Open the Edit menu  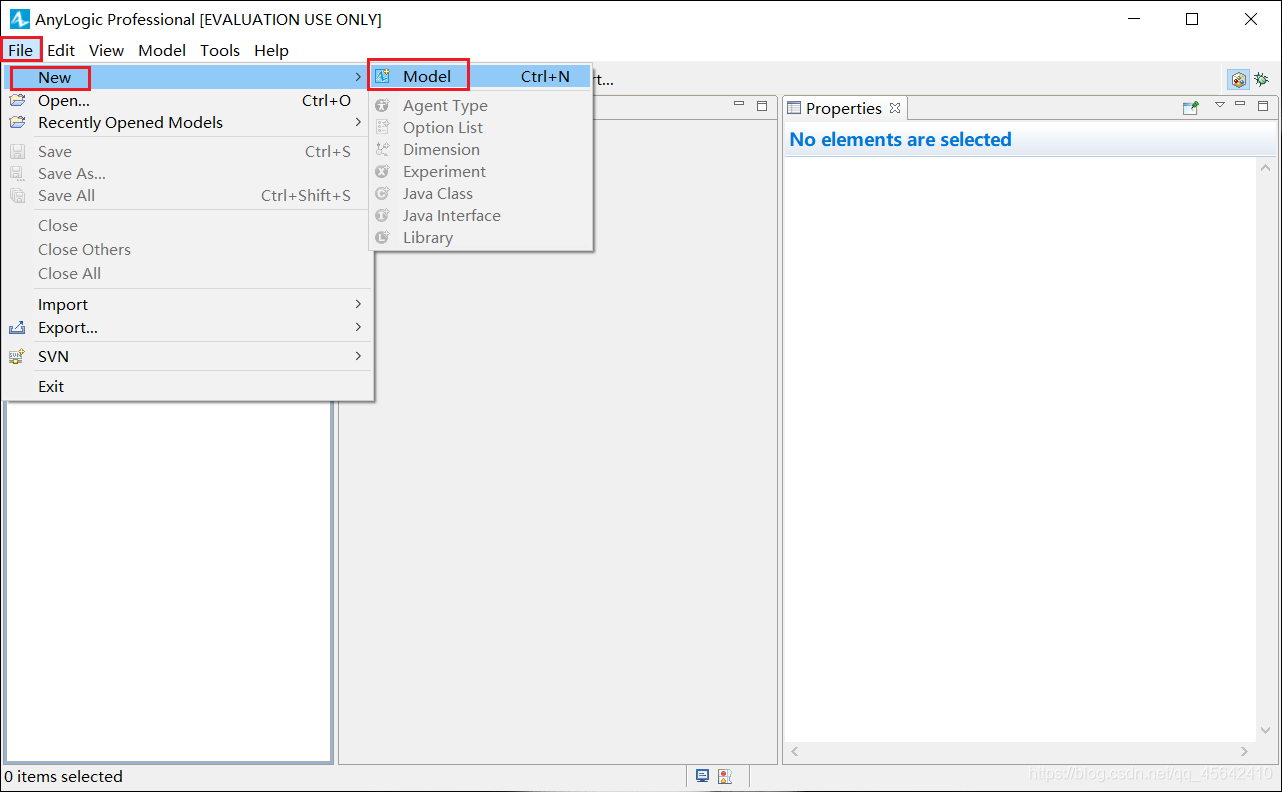coord(61,50)
